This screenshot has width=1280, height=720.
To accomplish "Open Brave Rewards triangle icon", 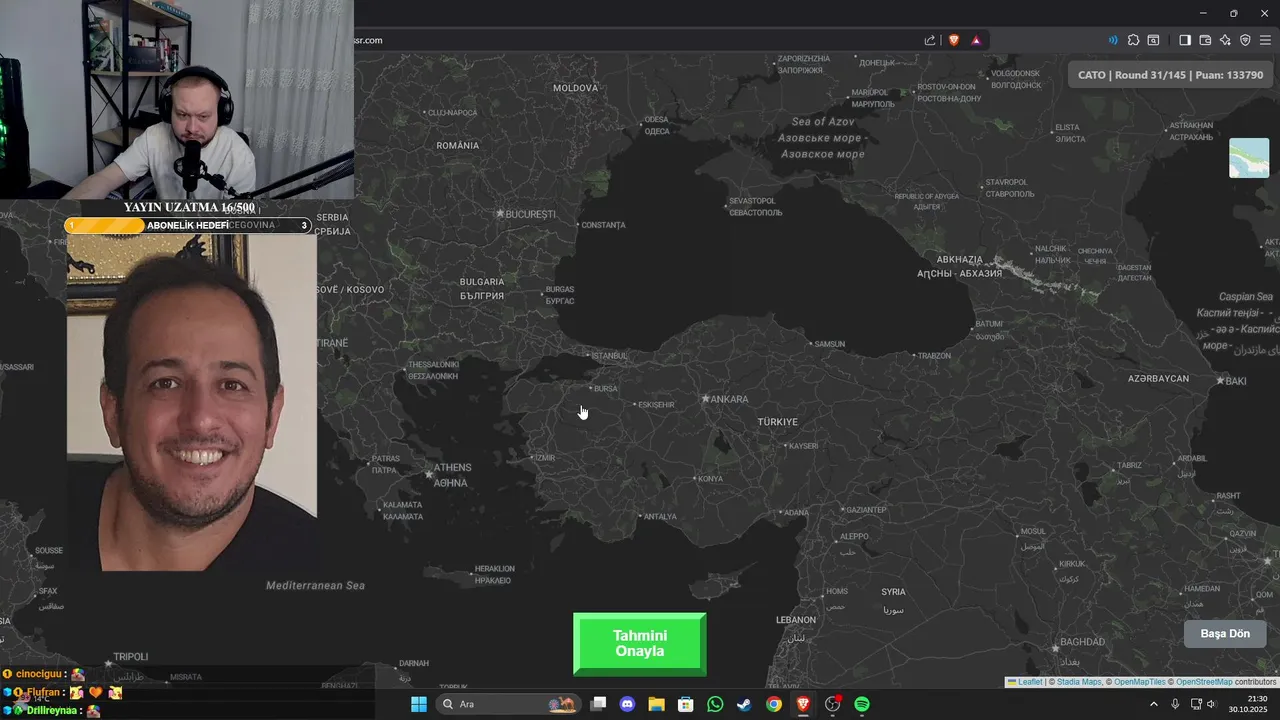I will [x=976, y=40].
